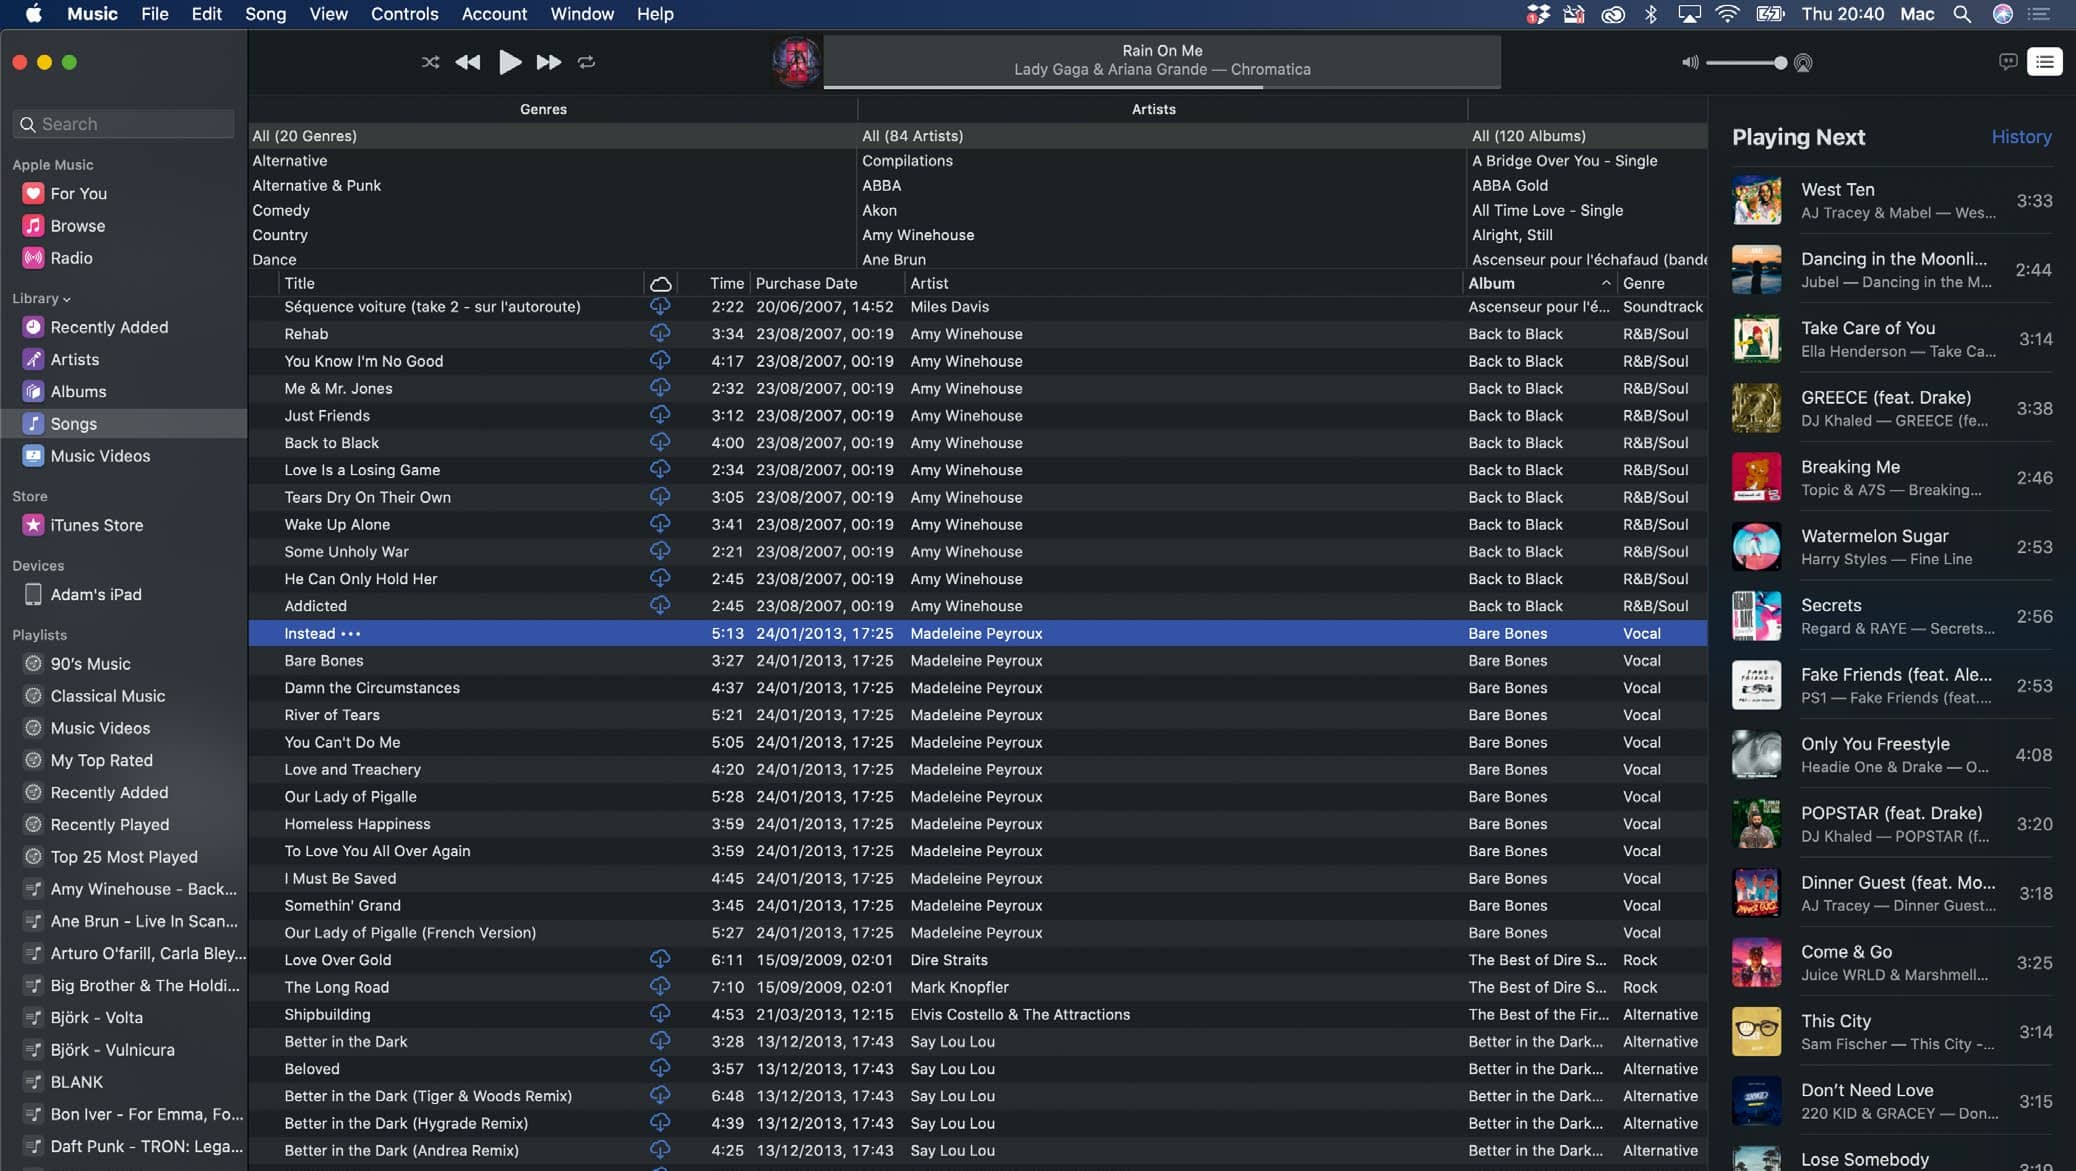Click the Rain On Me album artwork

[796, 62]
